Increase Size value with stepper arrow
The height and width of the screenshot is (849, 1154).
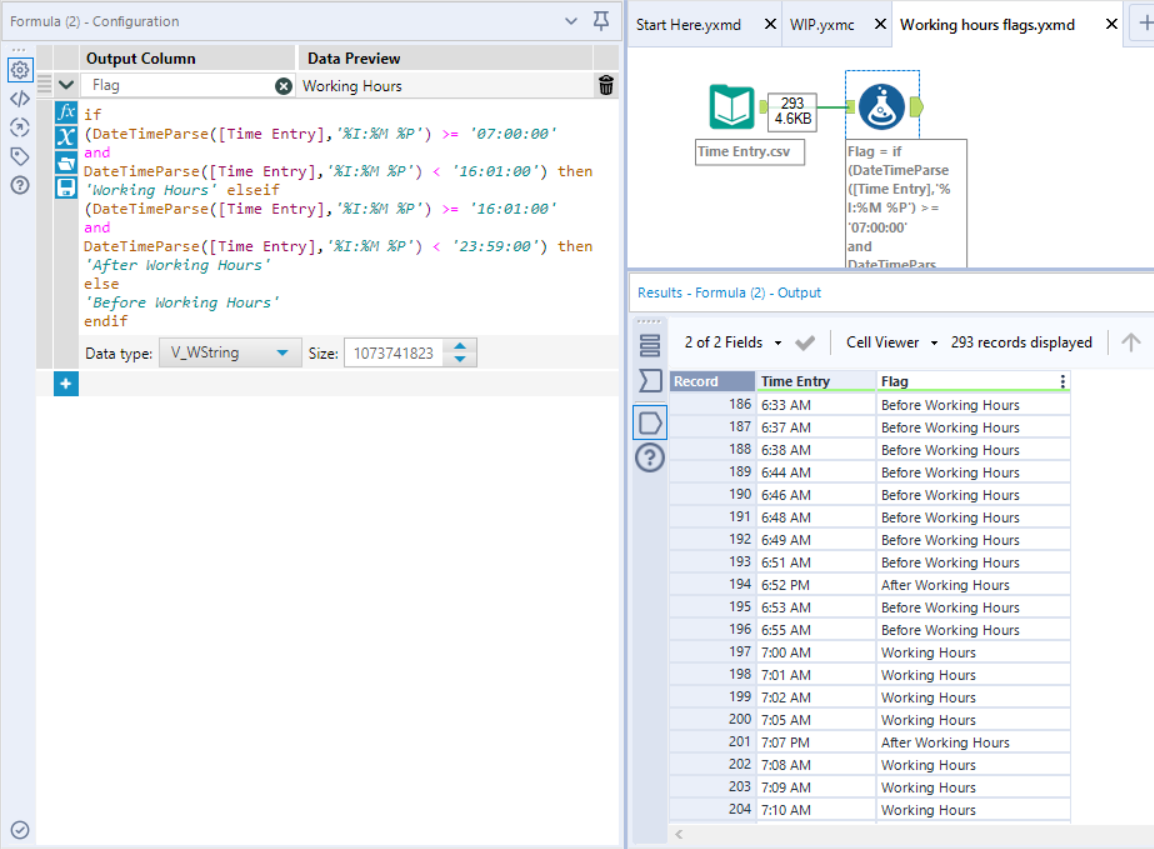[460, 346]
